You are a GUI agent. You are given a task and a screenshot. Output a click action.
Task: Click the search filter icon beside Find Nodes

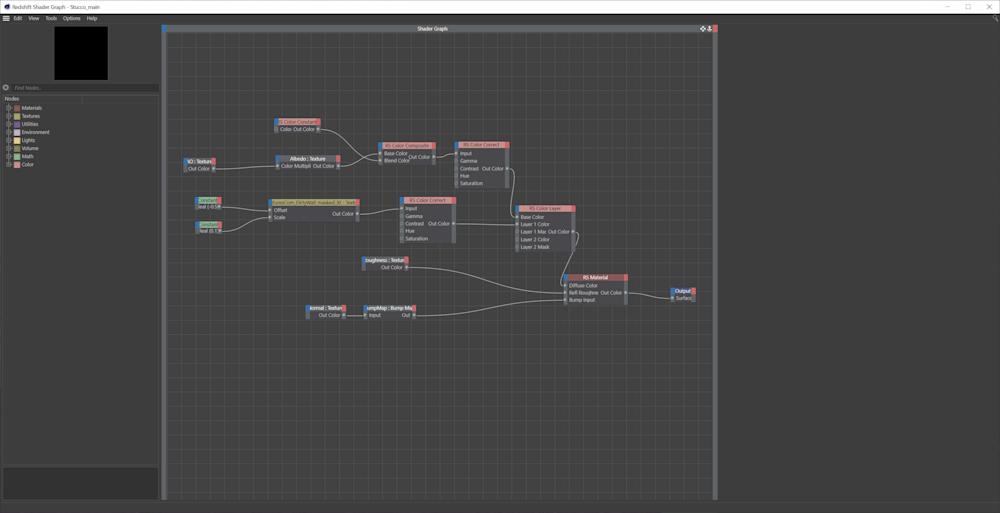[6, 87]
